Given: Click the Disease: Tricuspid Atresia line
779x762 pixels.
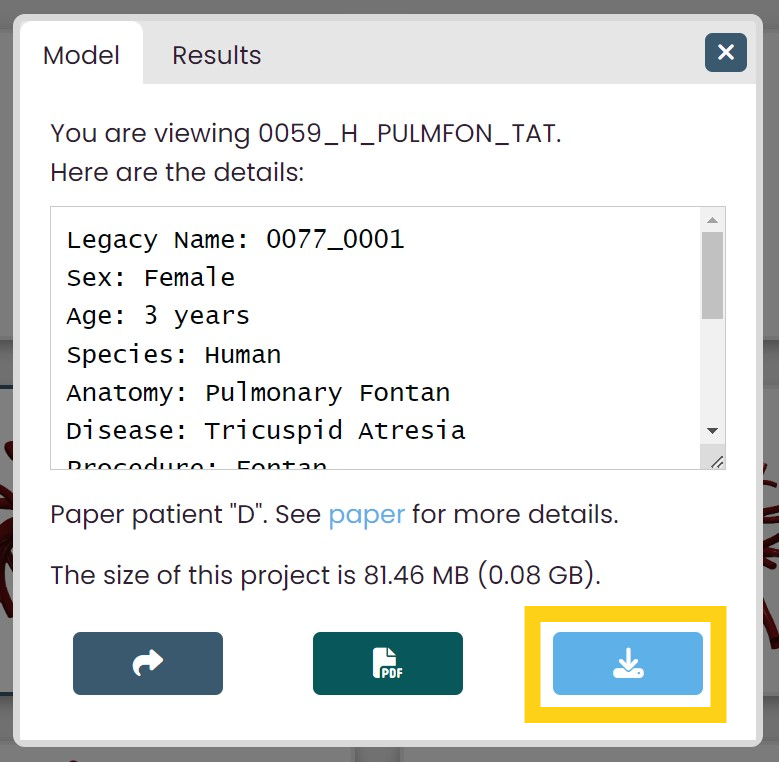Looking at the screenshot, I should click(x=266, y=431).
